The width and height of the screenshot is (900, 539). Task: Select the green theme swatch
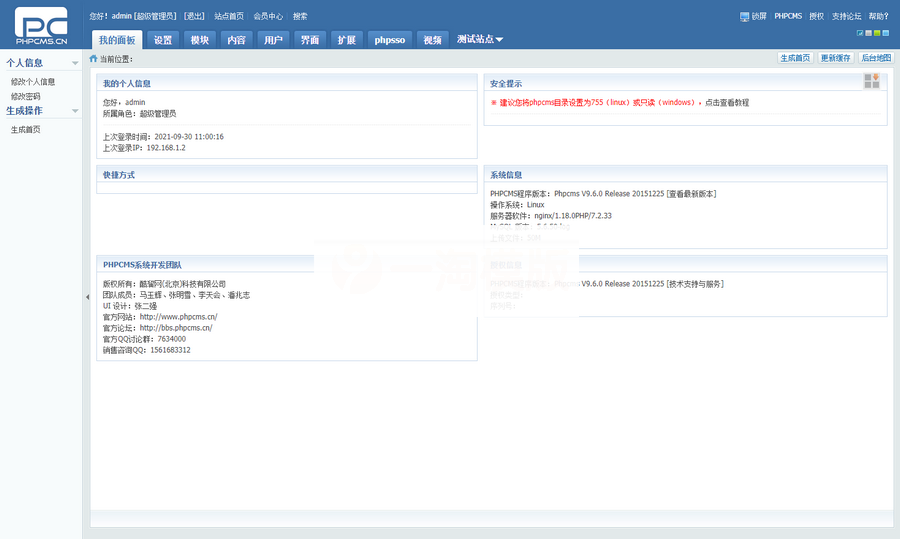click(877, 33)
